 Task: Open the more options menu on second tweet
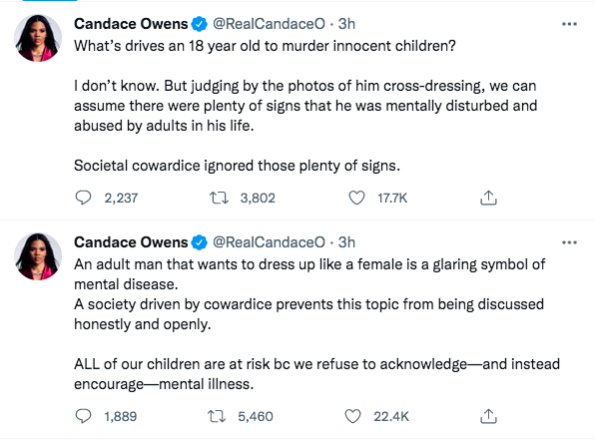569,243
